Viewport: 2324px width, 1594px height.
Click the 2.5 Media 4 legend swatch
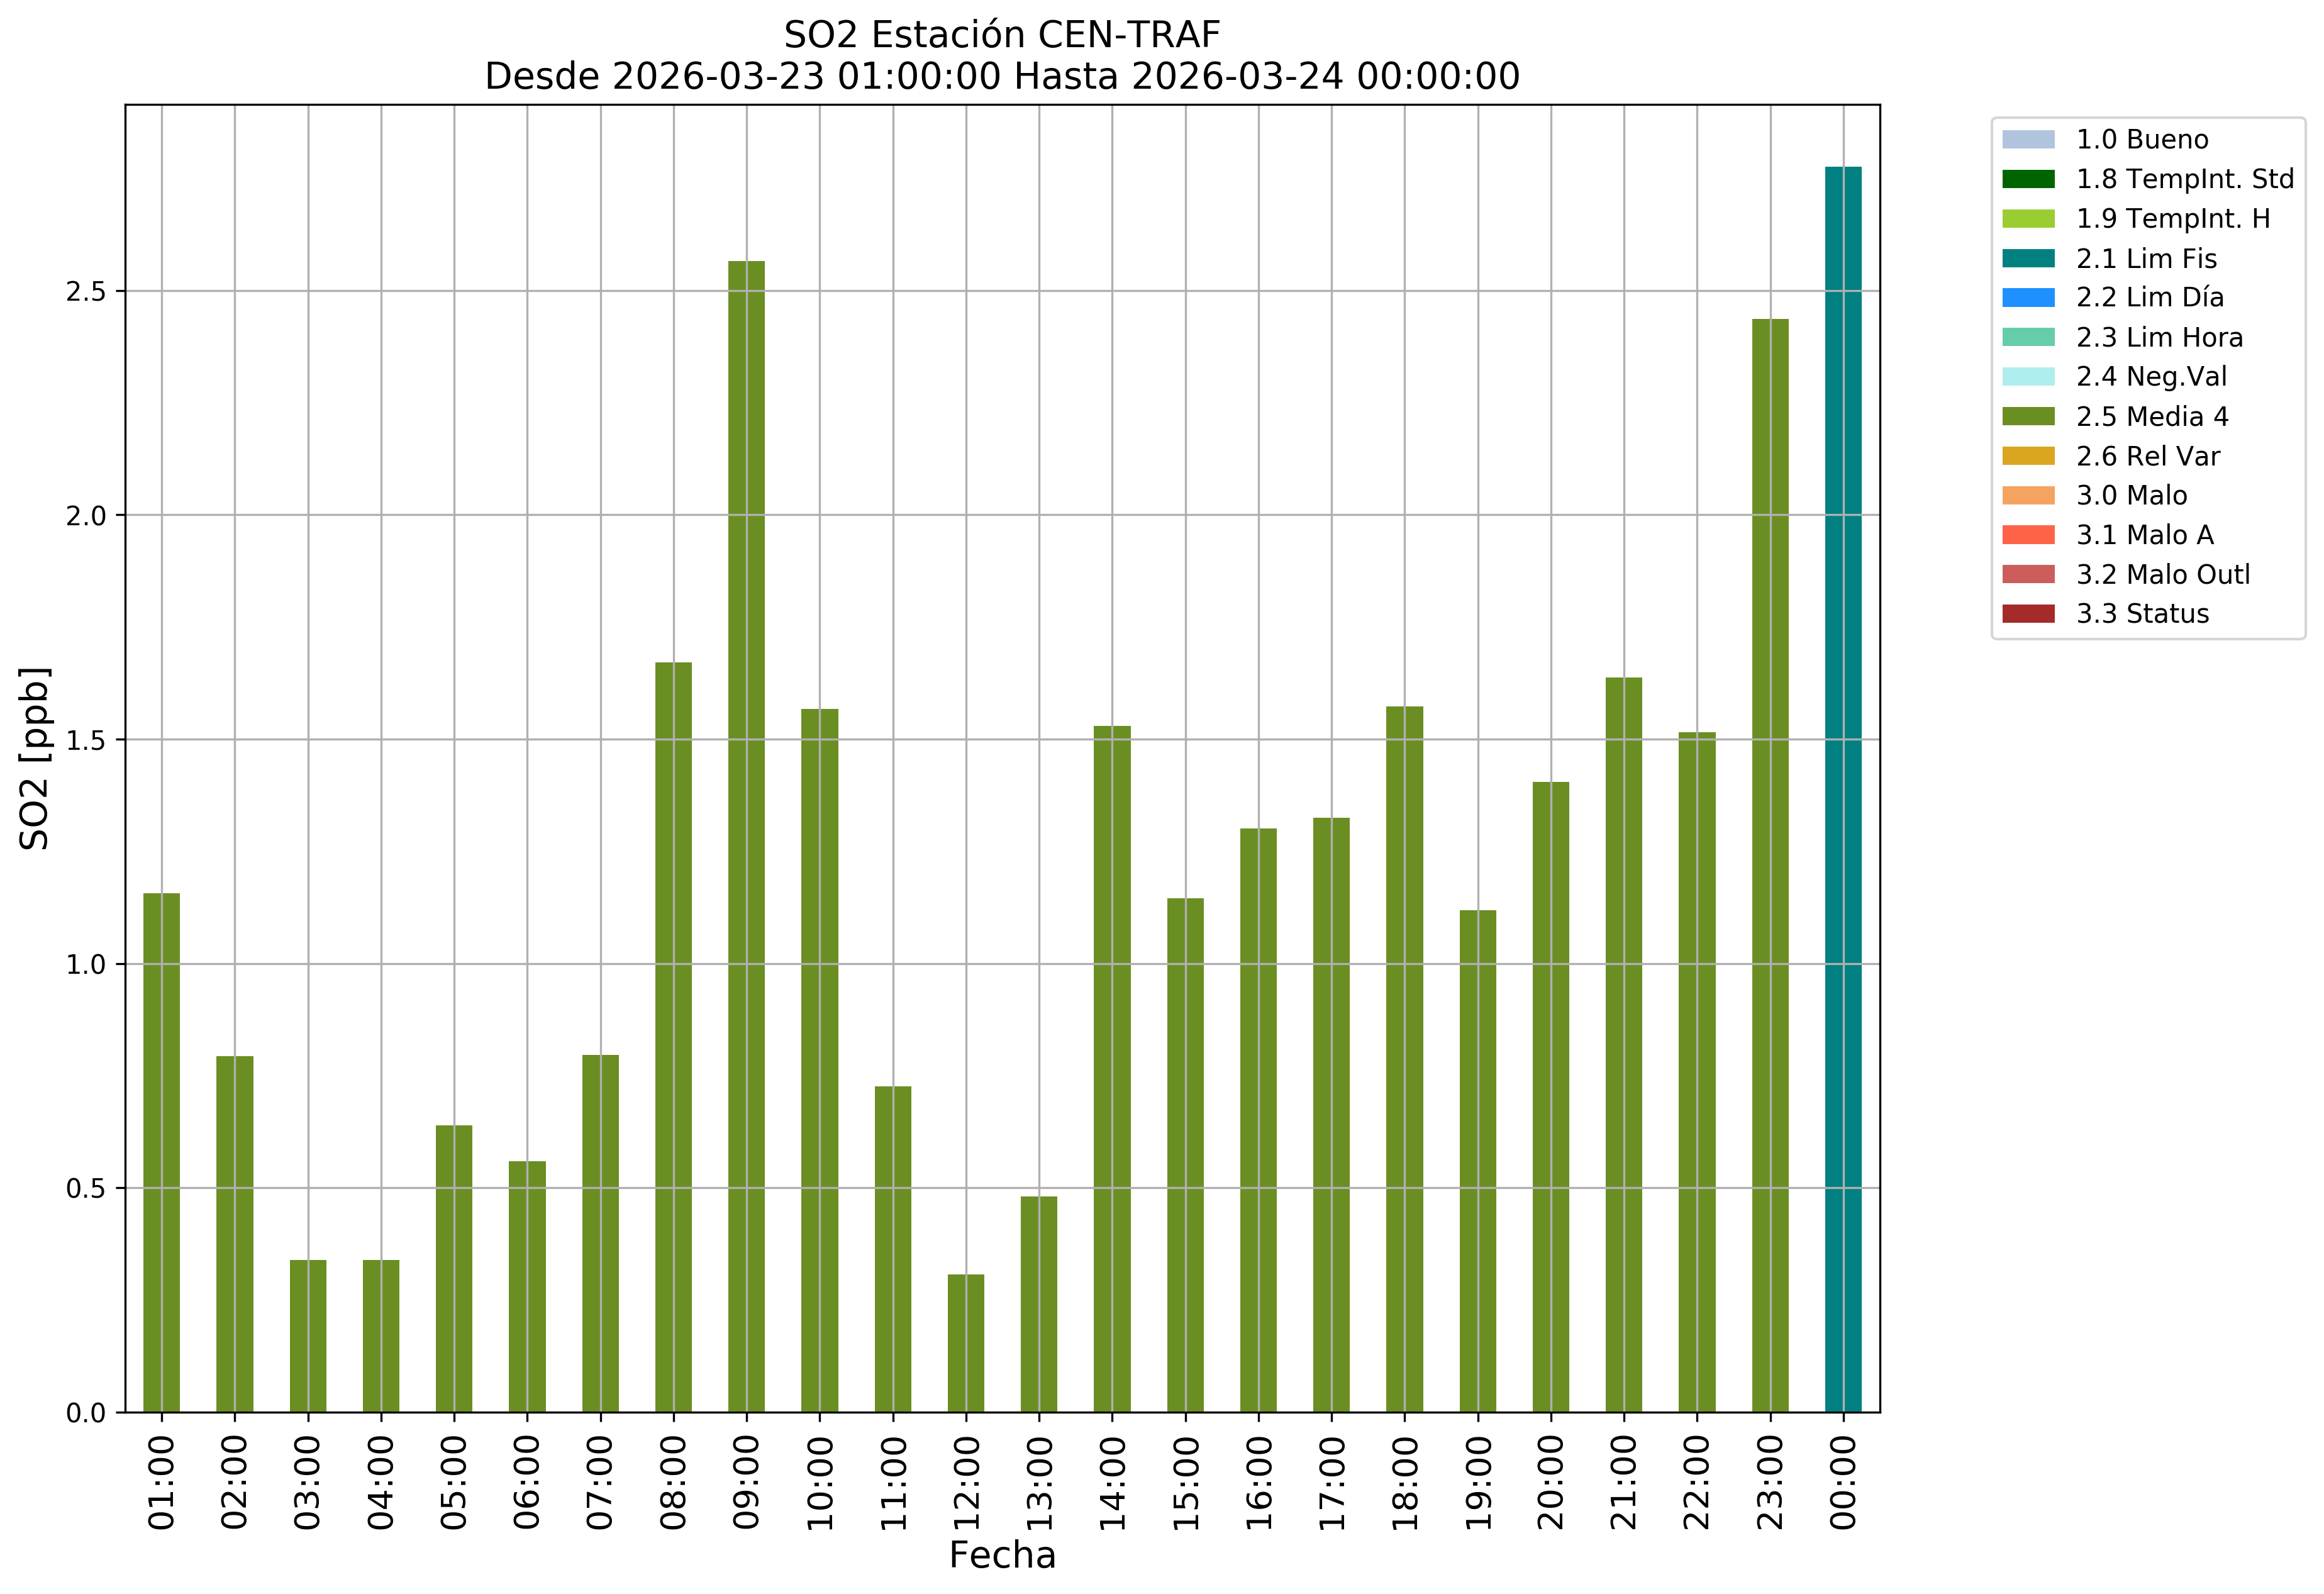click(2028, 417)
